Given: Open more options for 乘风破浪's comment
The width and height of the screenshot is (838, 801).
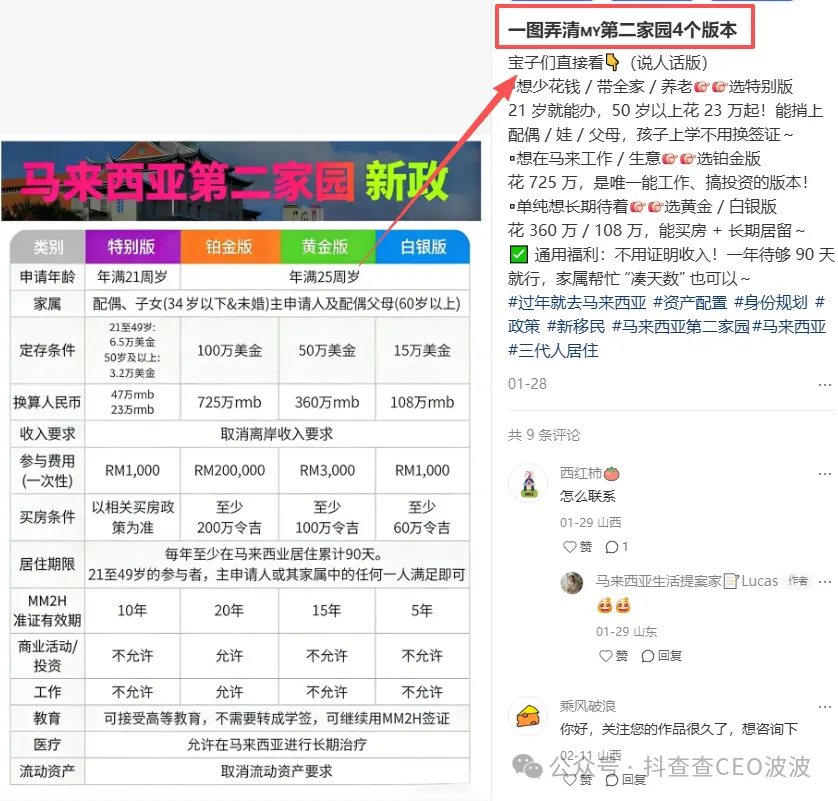Looking at the screenshot, I should [824, 706].
